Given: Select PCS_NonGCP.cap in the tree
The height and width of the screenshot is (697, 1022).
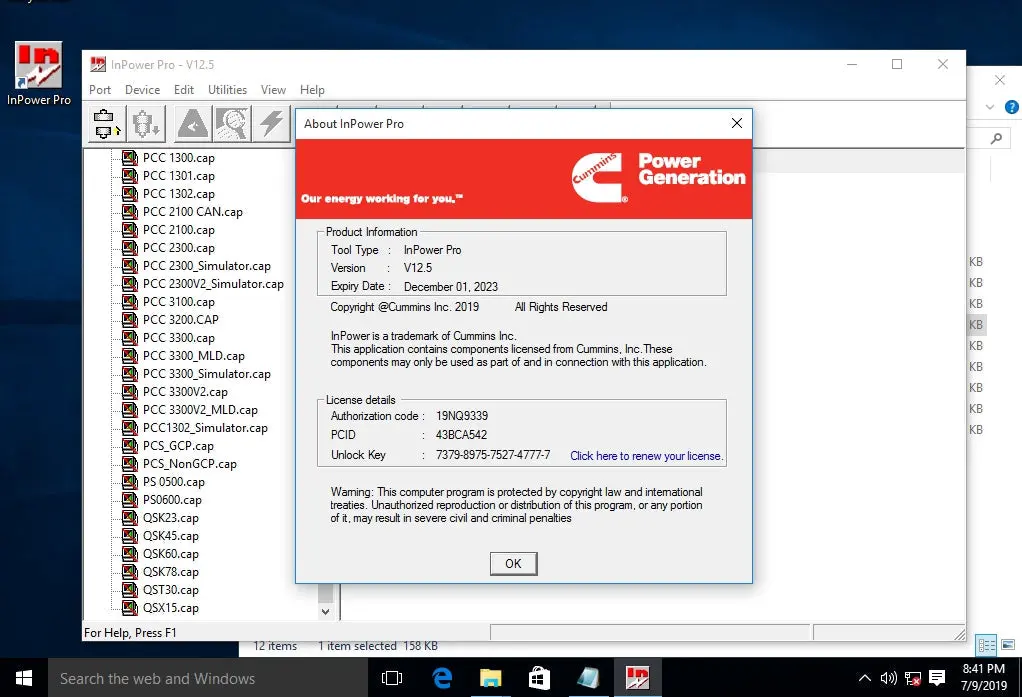Looking at the screenshot, I should [x=190, y=464].
